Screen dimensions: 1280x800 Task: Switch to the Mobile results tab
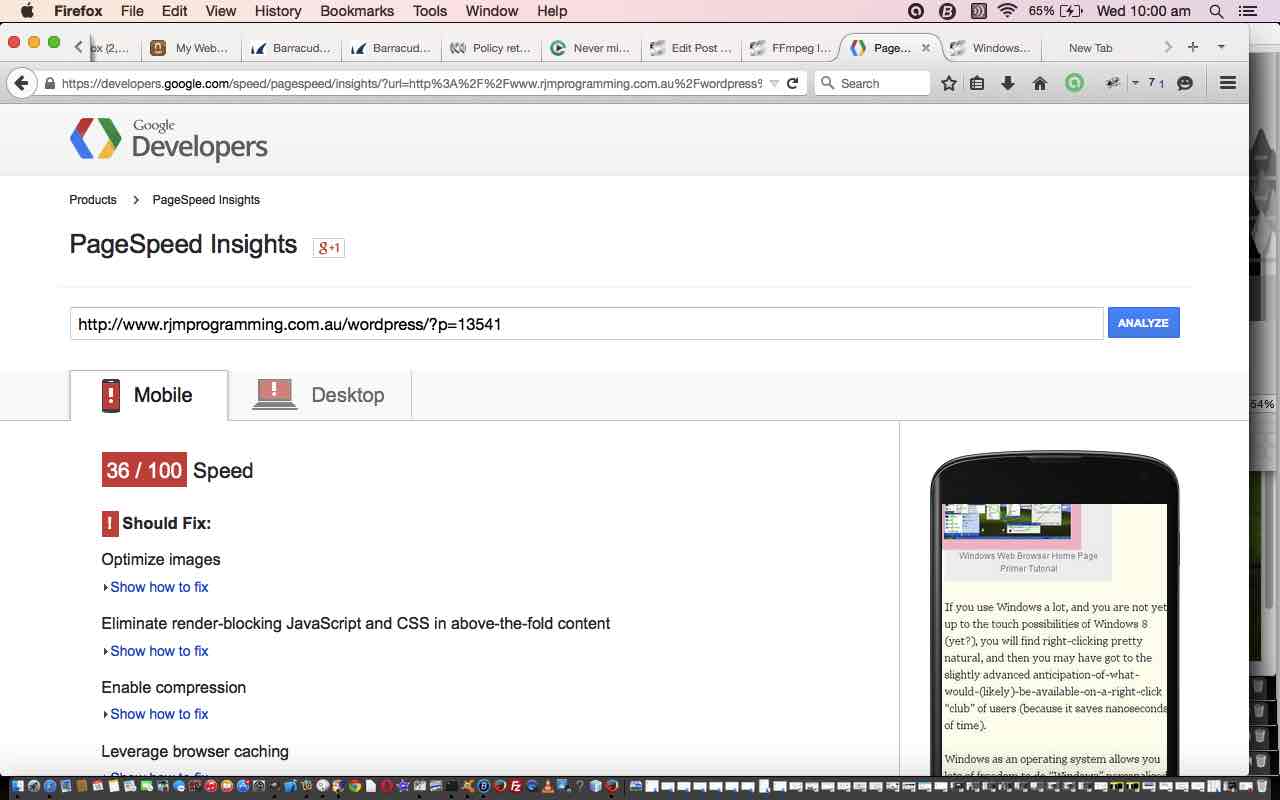149,395
